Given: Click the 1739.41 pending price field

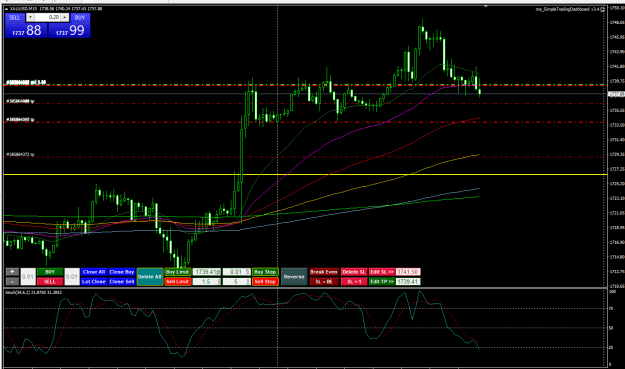Looking at the screenshot, I should (x=206, y=272).
